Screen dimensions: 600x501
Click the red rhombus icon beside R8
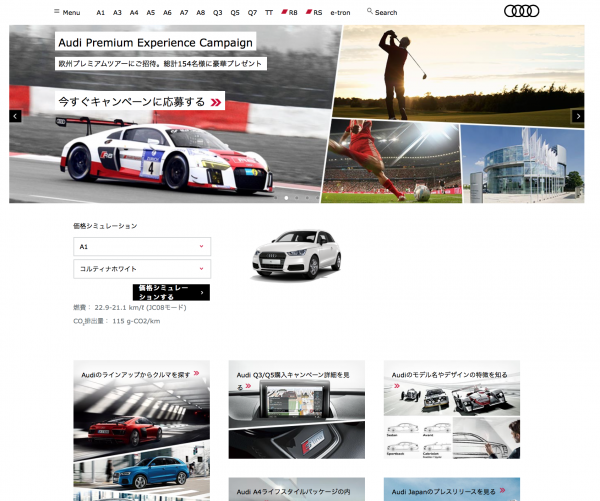(x=284, y=11)
